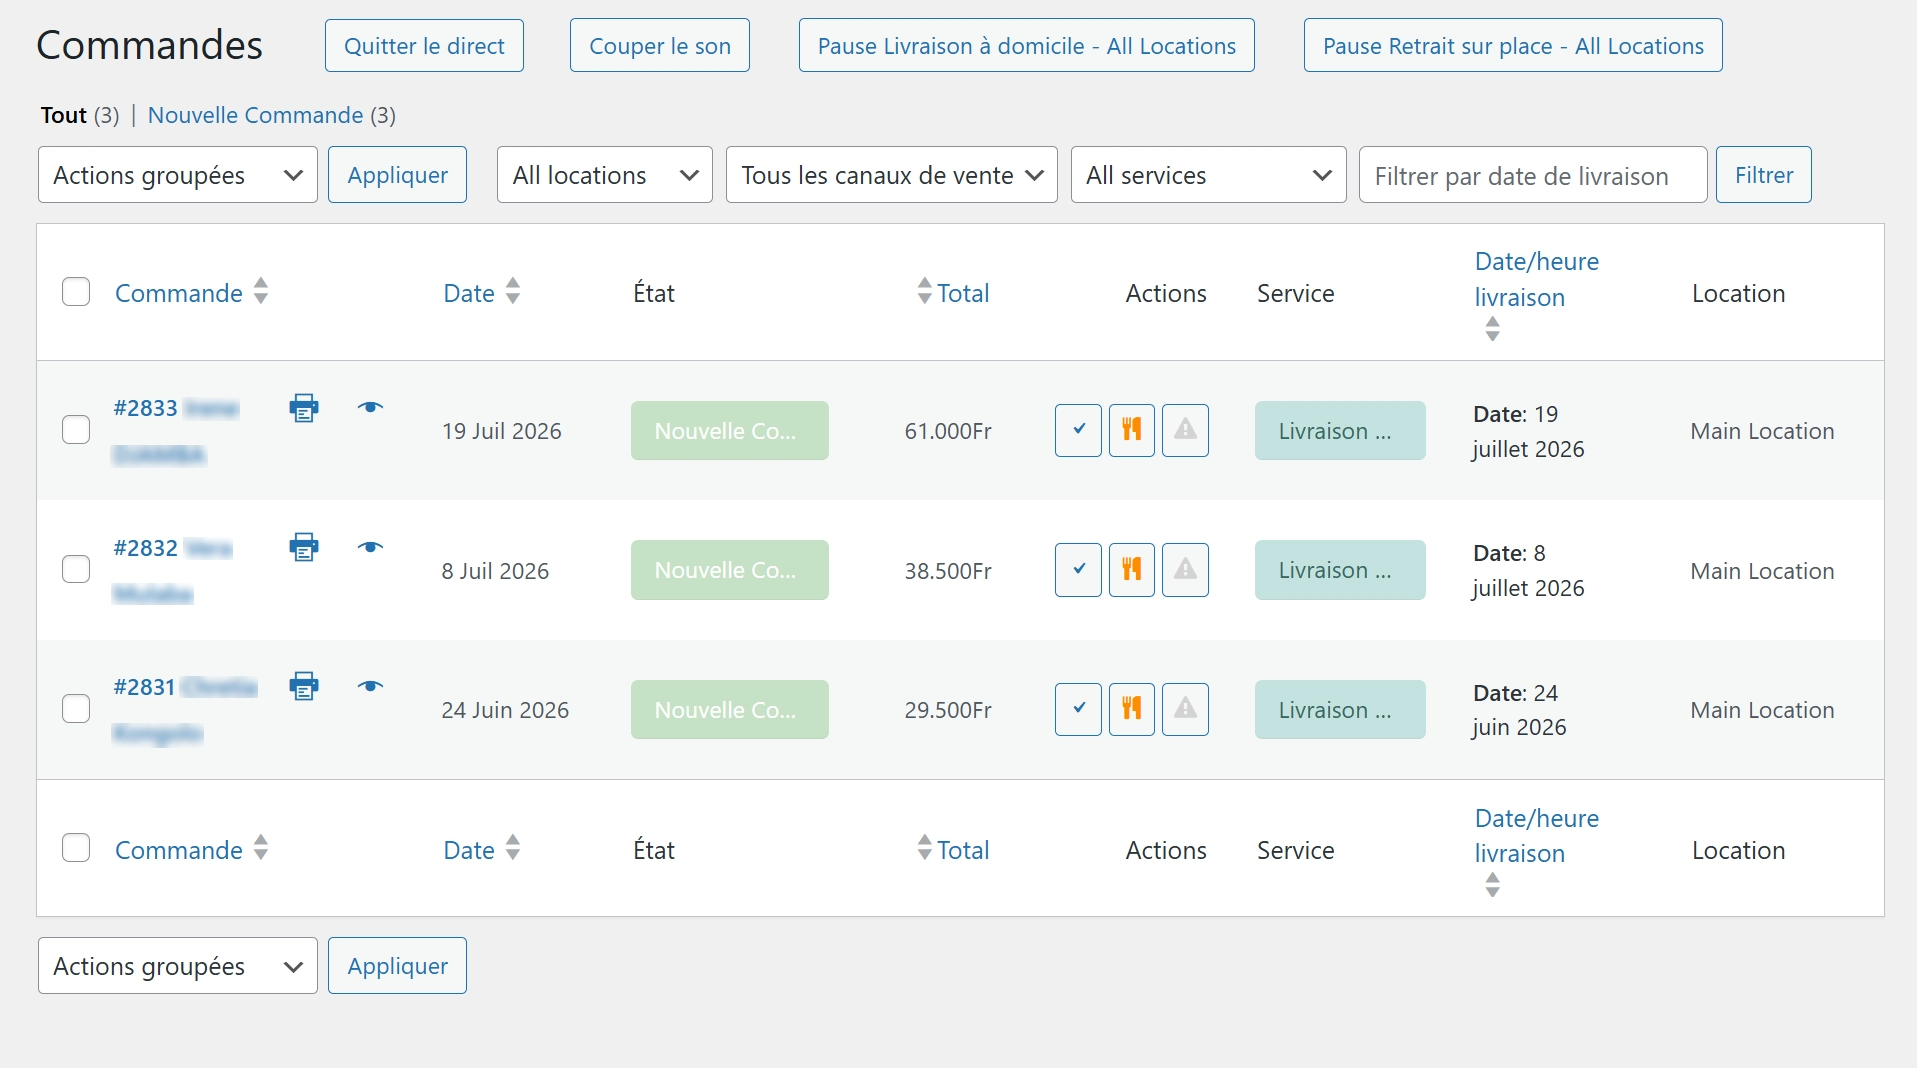Mark order #2832 complete with checkmark icon
Screen dimensions: 1917x1068
click(1078, 570)
